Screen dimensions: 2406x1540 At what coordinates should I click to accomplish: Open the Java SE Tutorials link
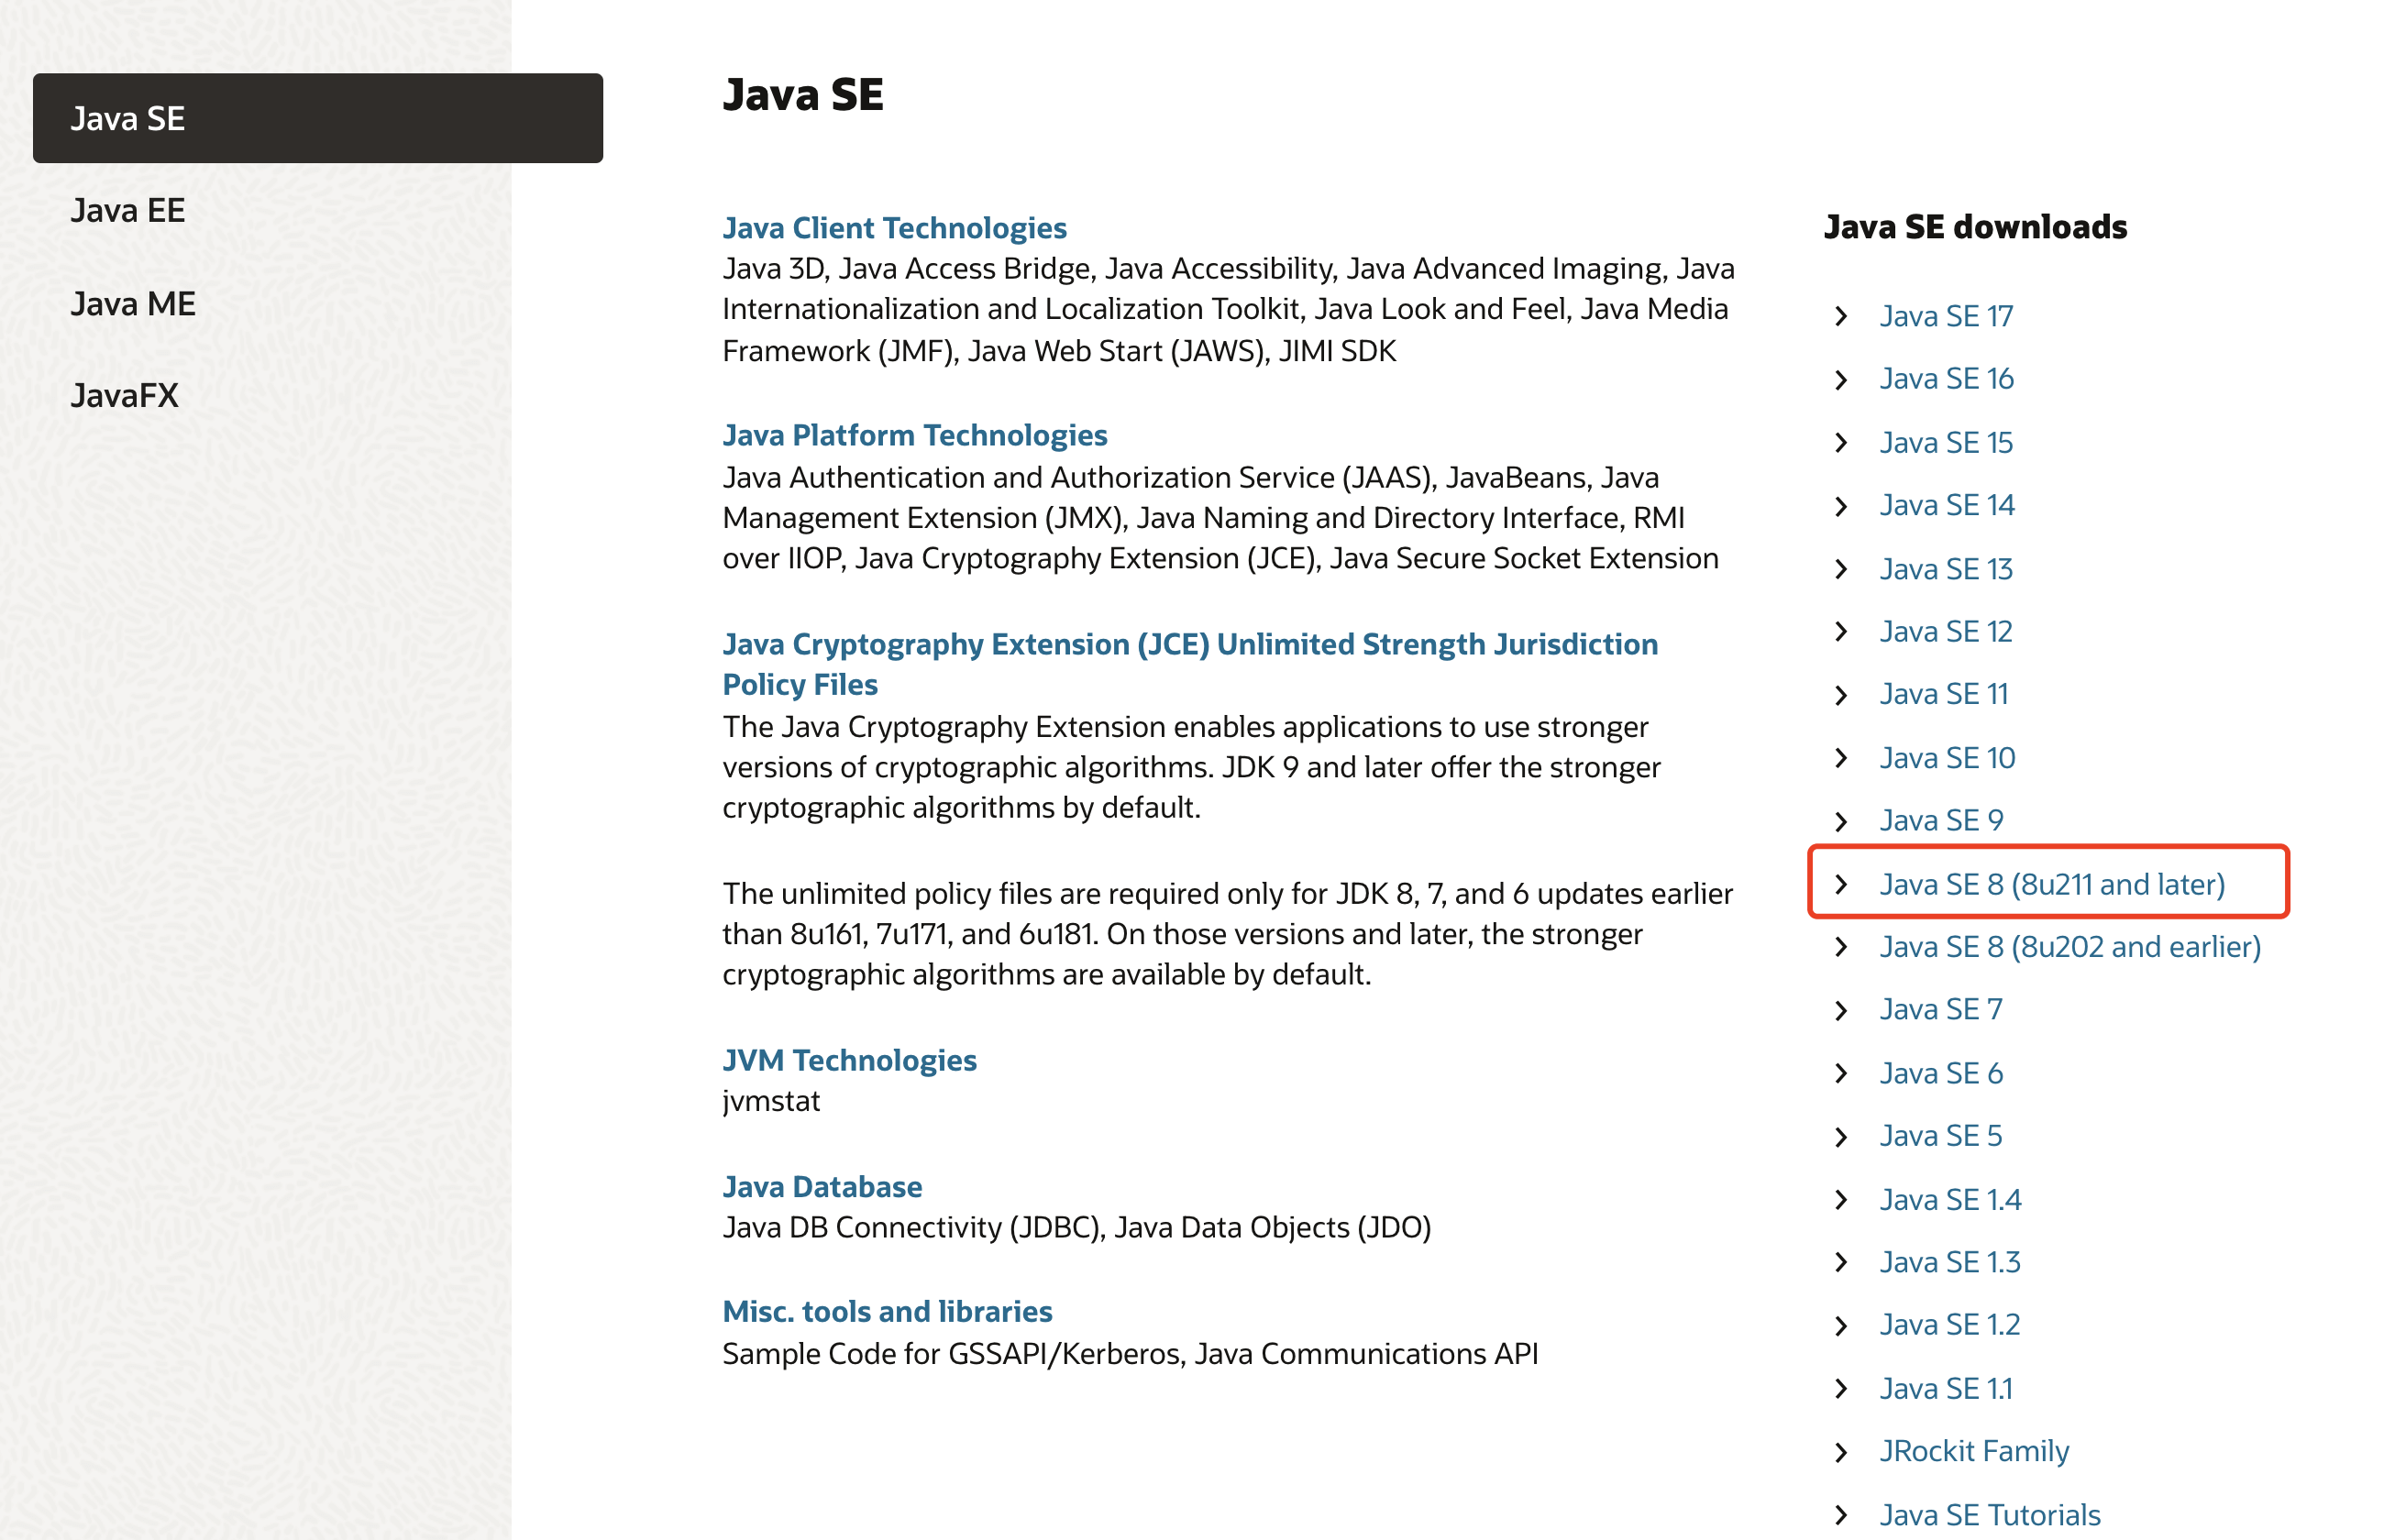(x=1990, y=1515)
